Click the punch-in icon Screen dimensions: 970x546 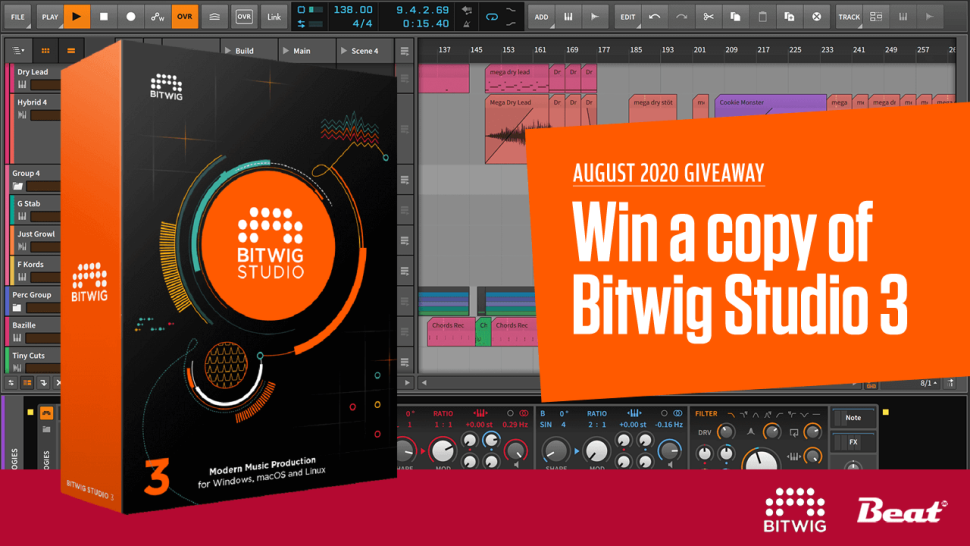coord(511,10)
